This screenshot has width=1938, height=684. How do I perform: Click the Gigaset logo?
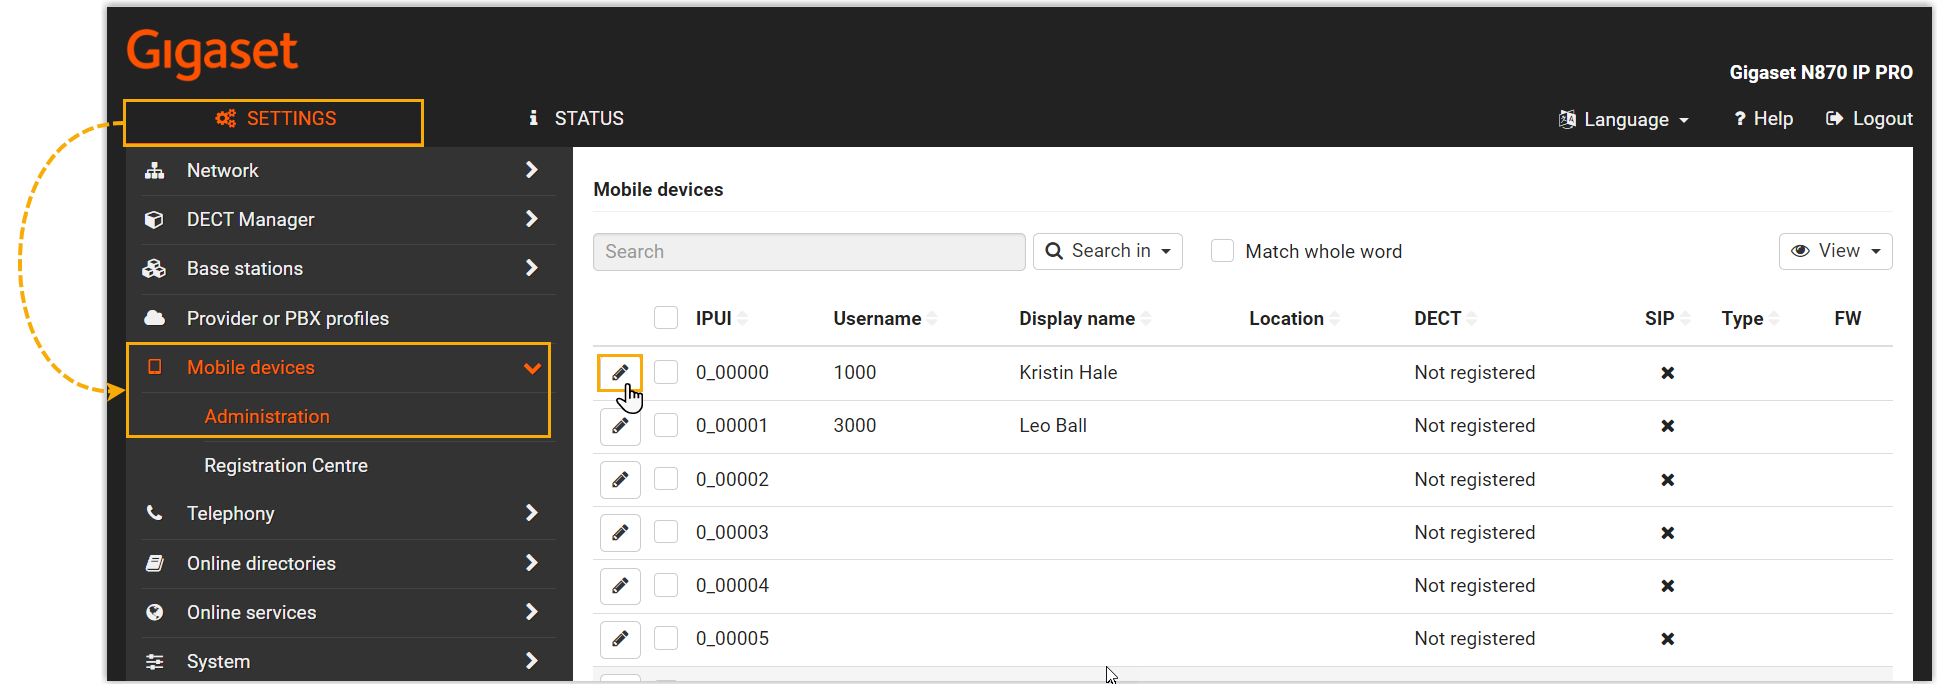pos(212,52)
